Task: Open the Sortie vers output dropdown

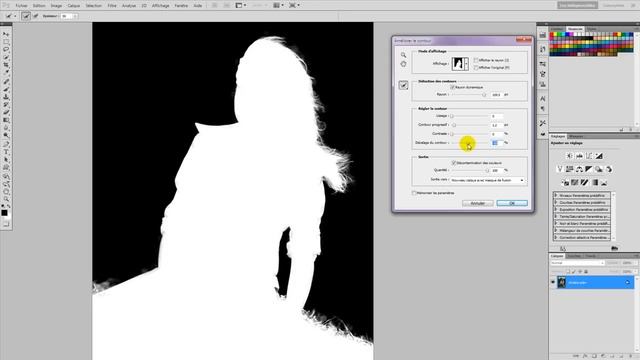Action: (x=487, y=180)
